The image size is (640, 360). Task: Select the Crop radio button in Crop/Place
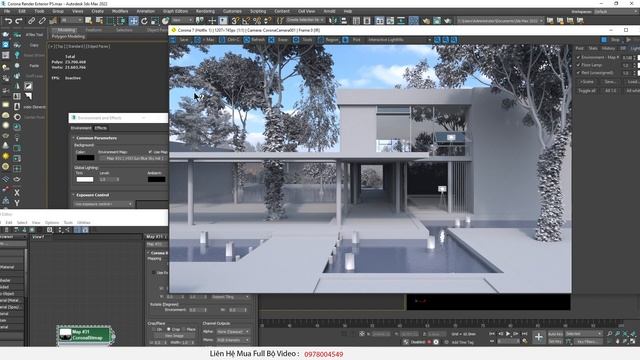[169, 329]
